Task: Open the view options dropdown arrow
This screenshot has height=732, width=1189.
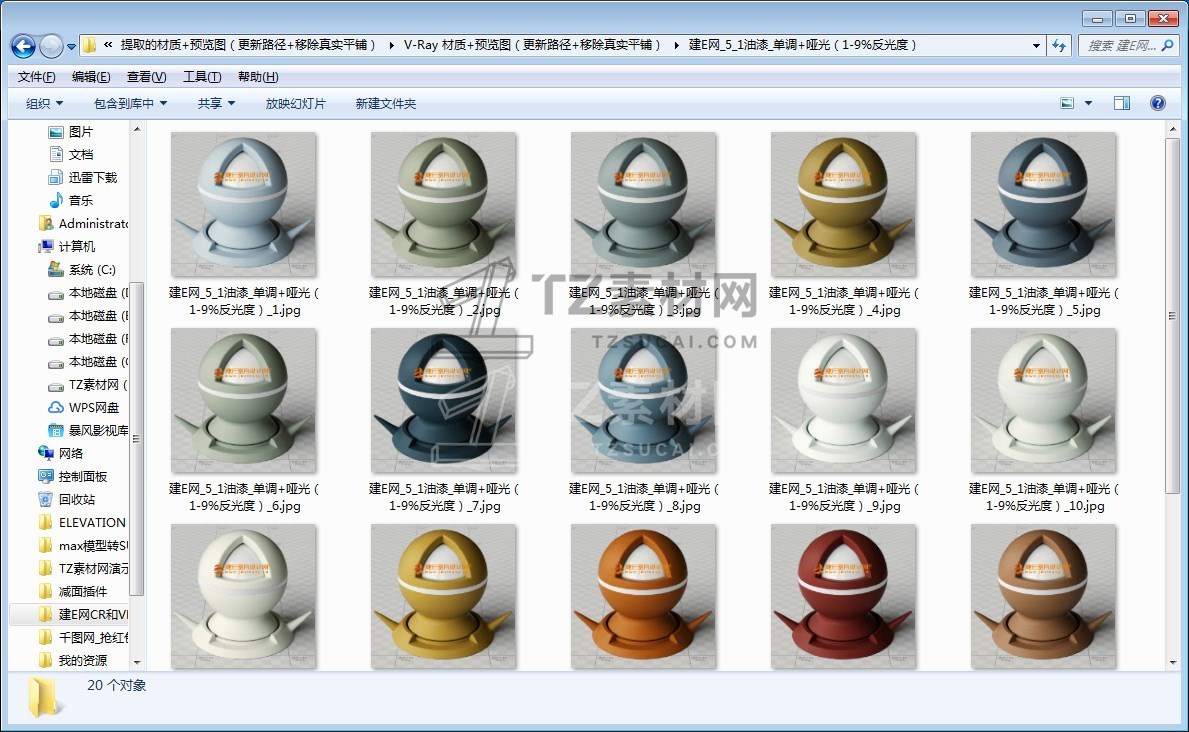Action: pyautogui.click(x=1089, y=103)
